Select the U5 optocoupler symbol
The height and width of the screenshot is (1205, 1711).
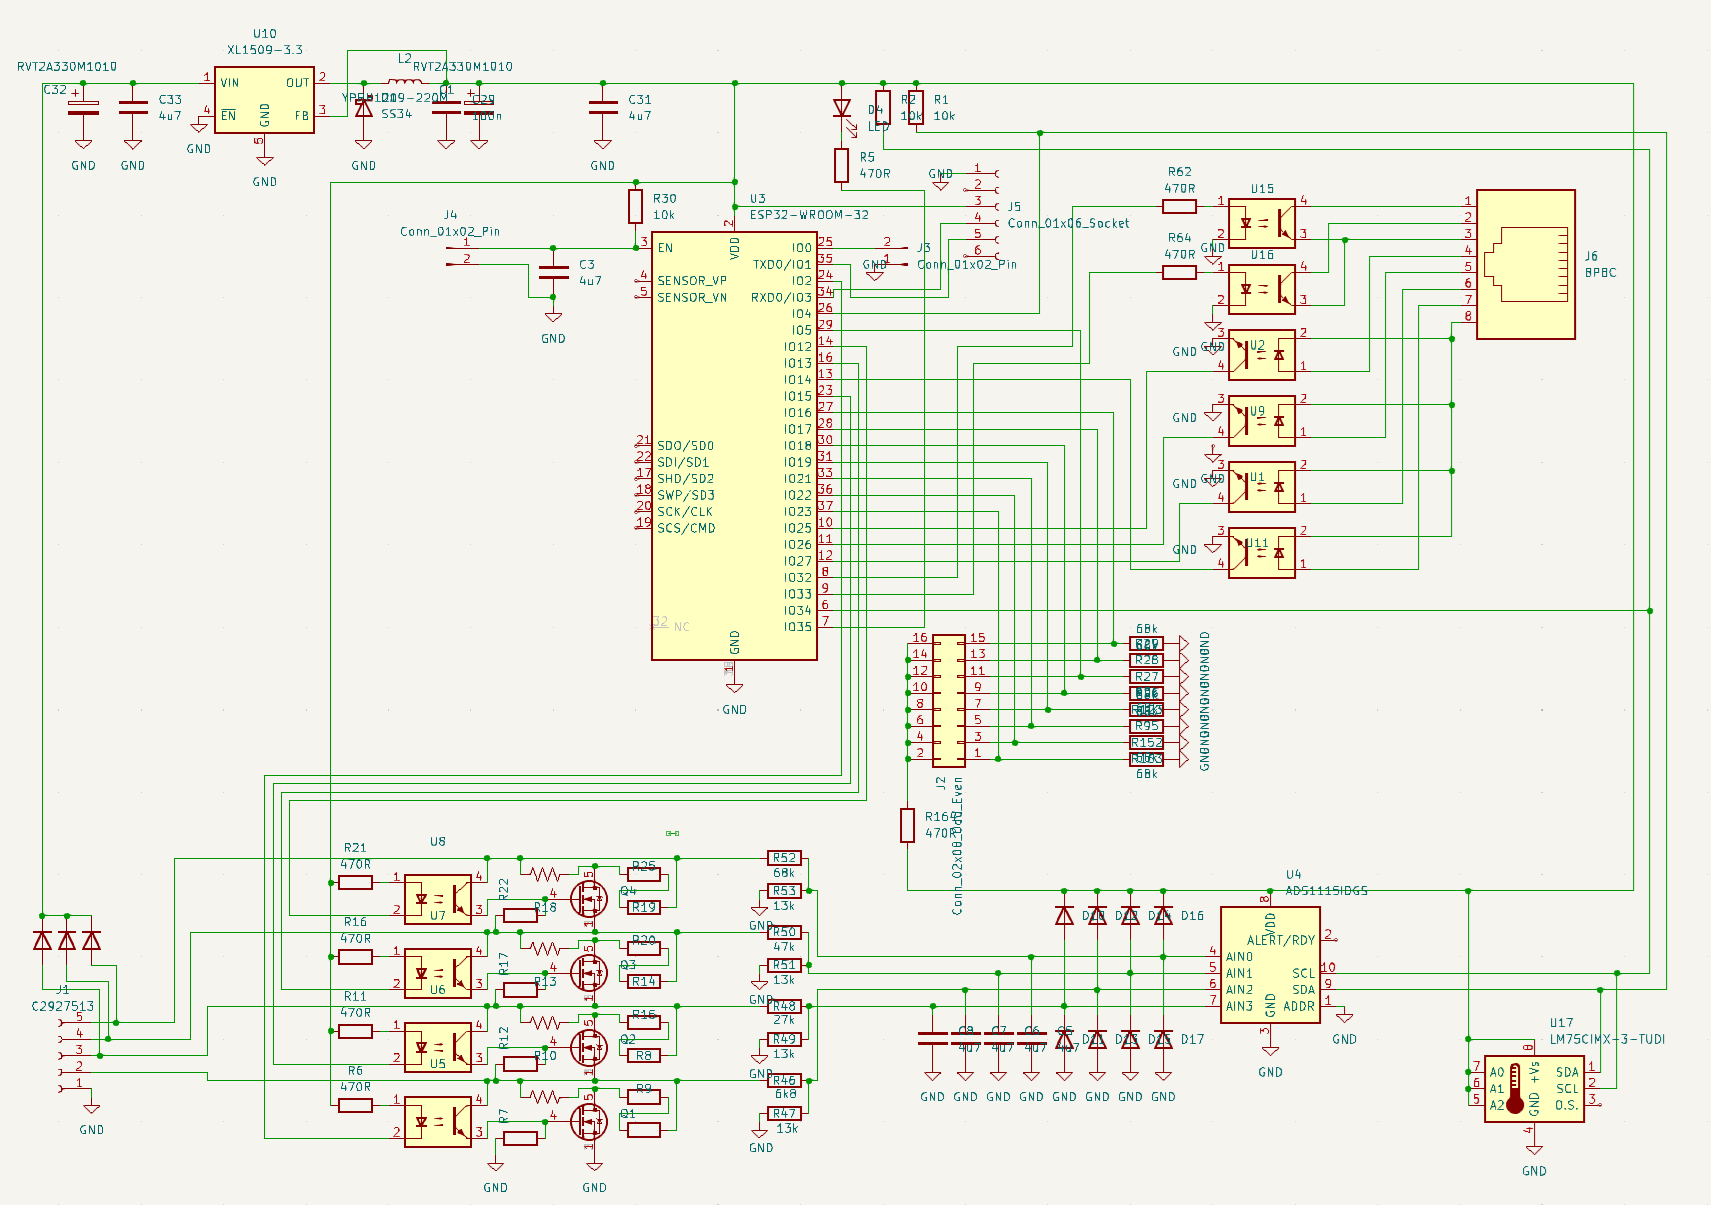(x=438, y=1047)
